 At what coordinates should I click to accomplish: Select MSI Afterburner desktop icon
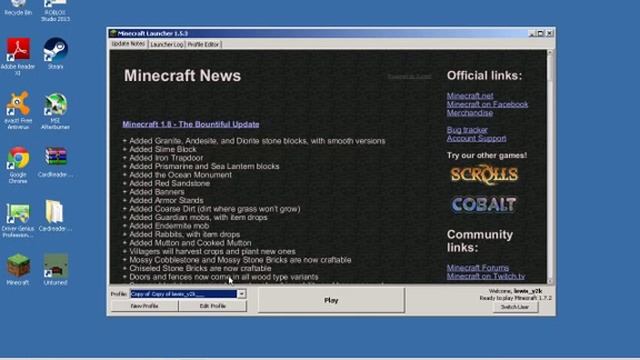[56, 110]
